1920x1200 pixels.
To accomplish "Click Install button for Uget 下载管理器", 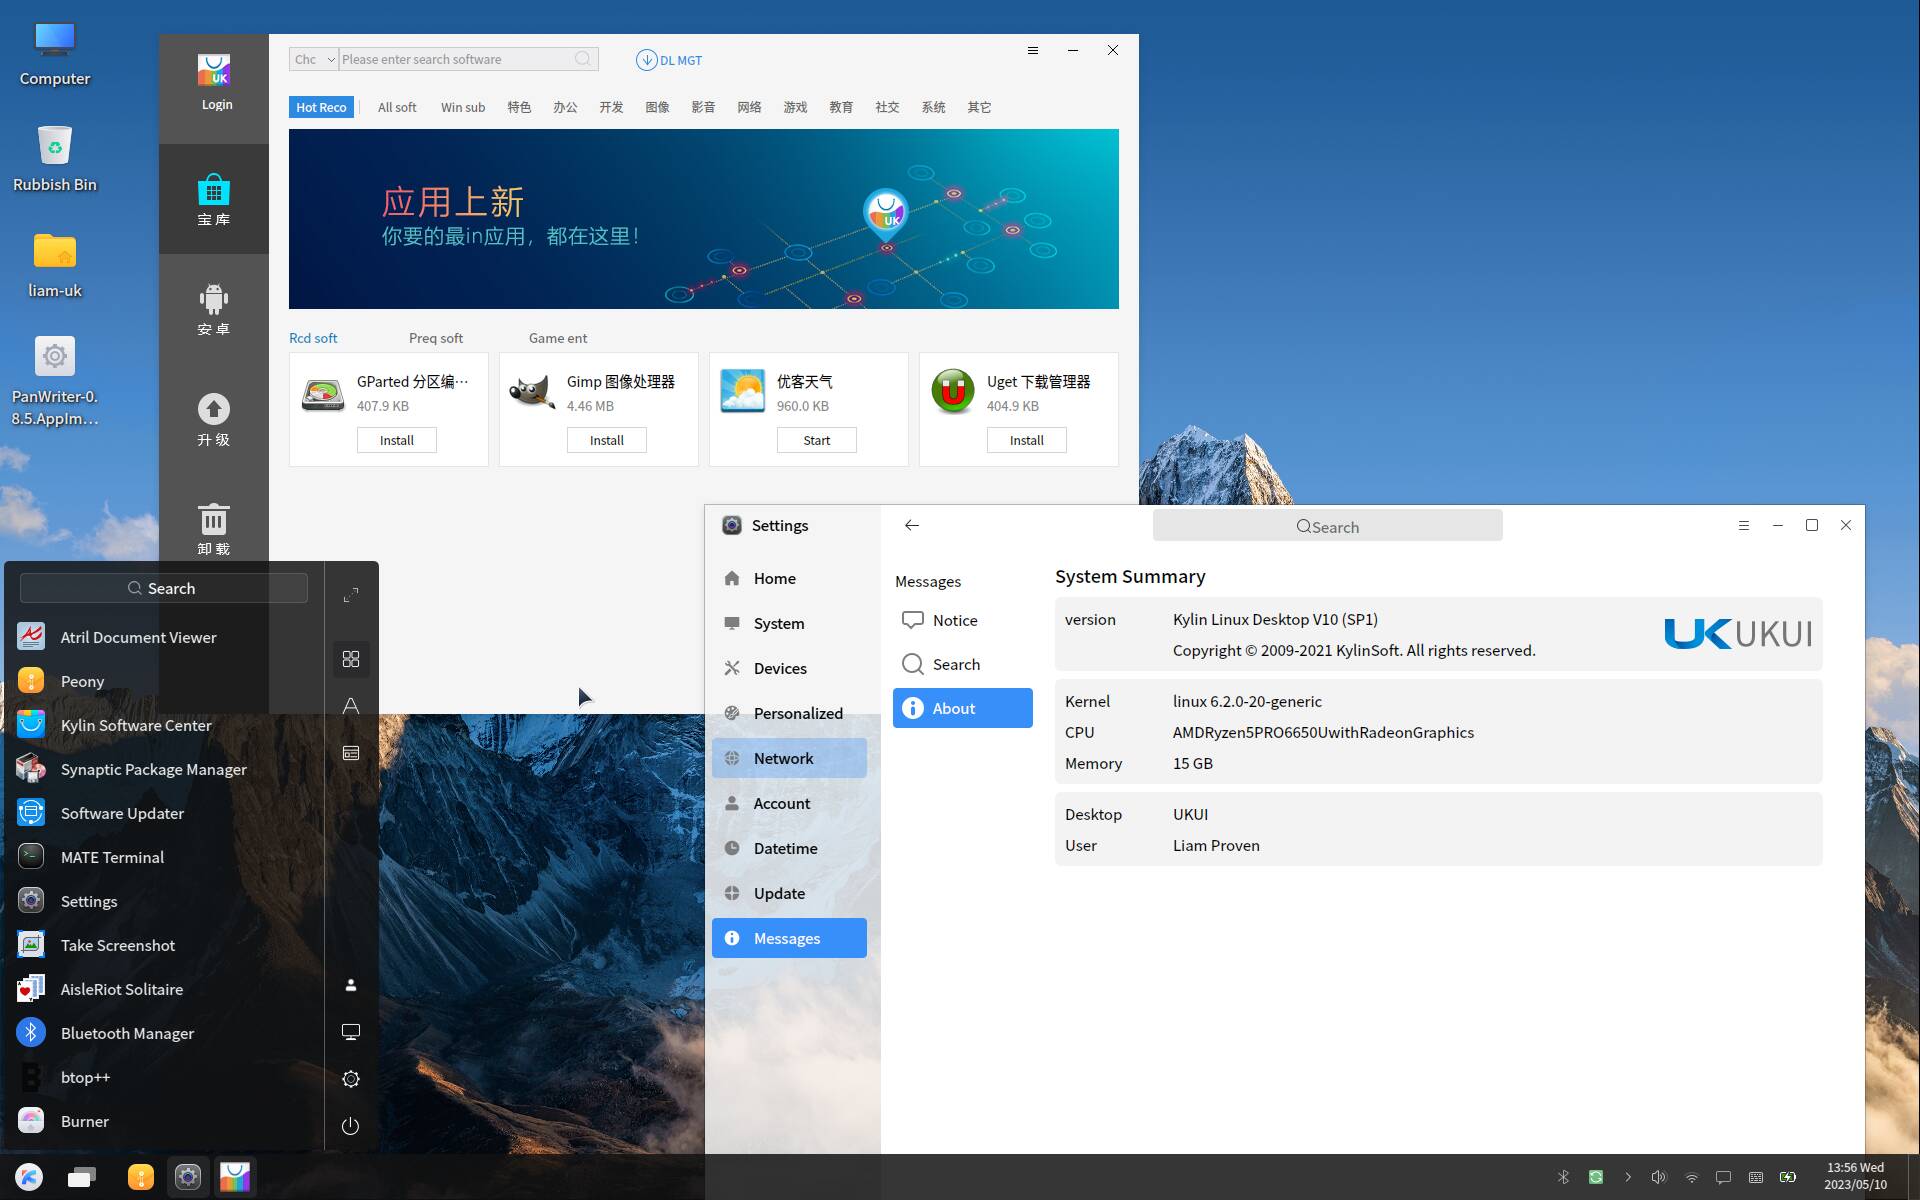I will (1026, 440).
